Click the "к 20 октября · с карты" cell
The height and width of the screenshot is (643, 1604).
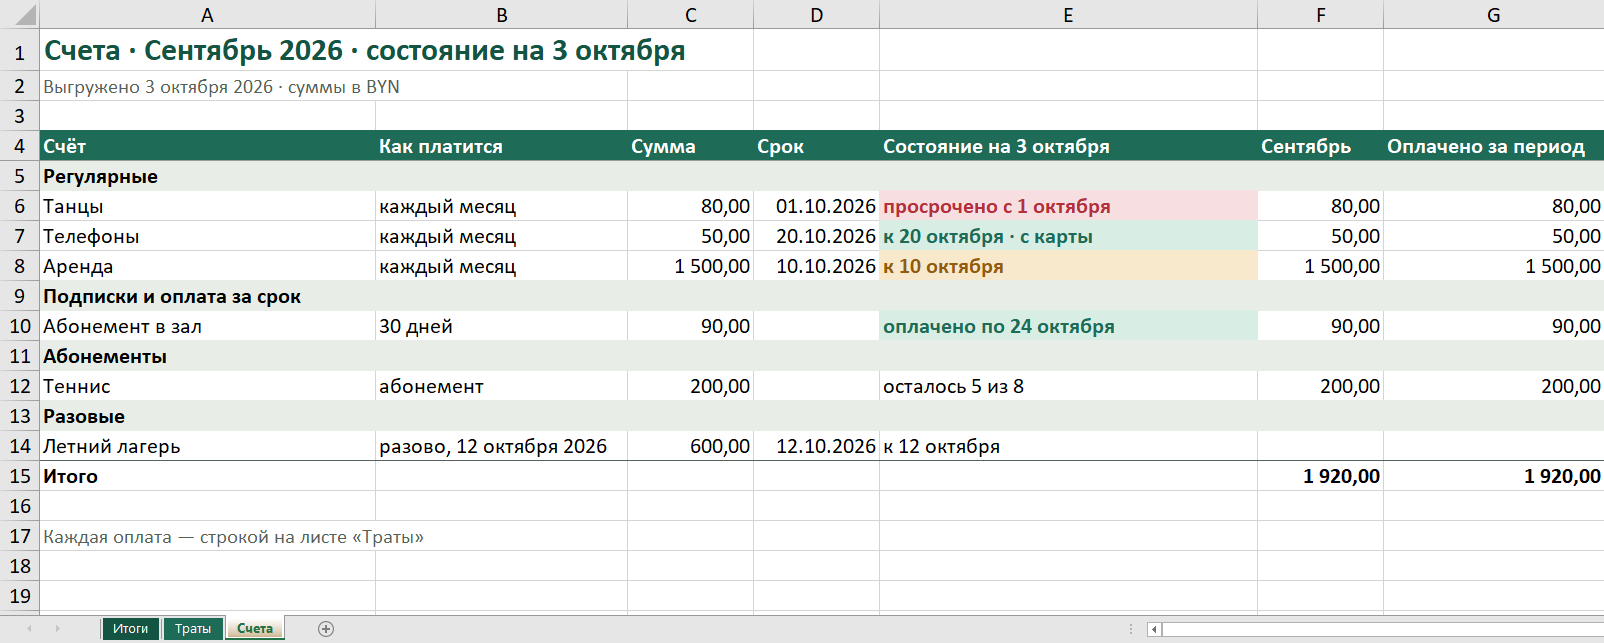[1068, 236]
